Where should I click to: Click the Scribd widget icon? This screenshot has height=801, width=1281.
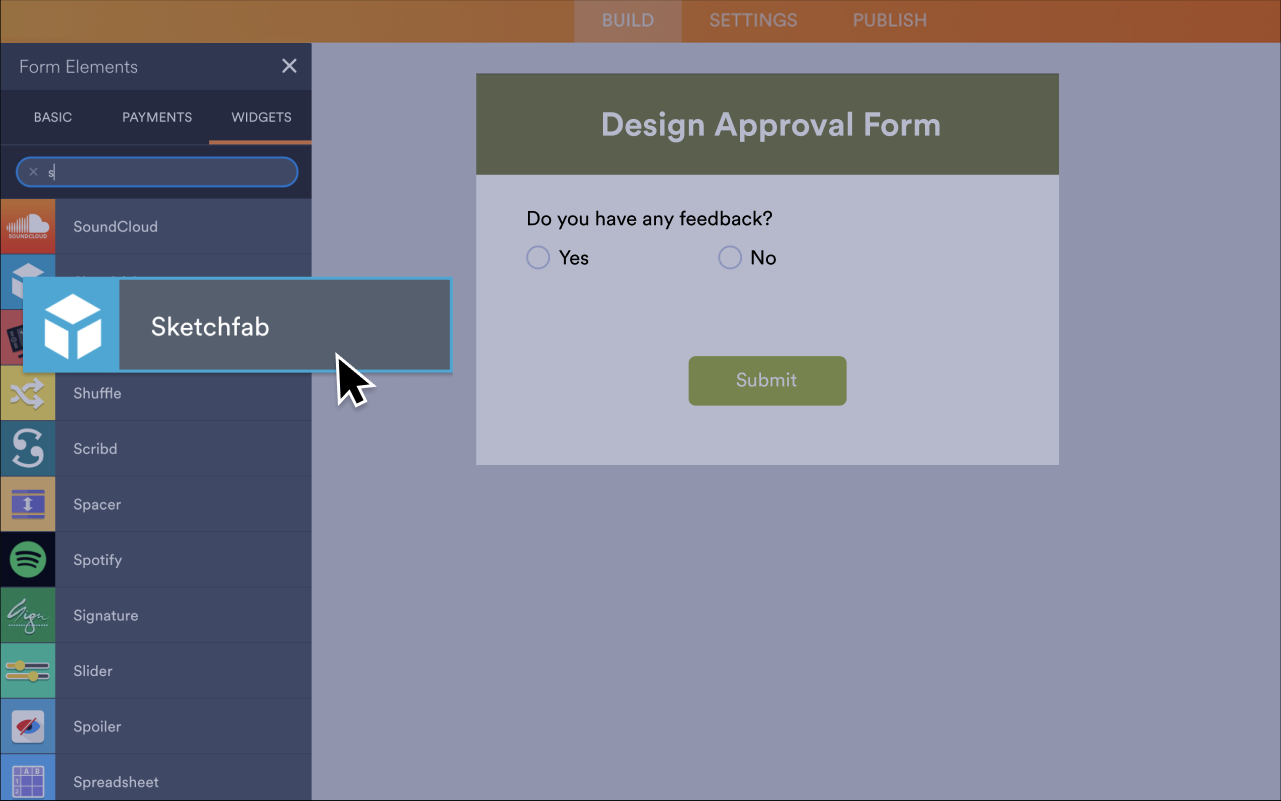pyautogui.click(x=28, y=448)
